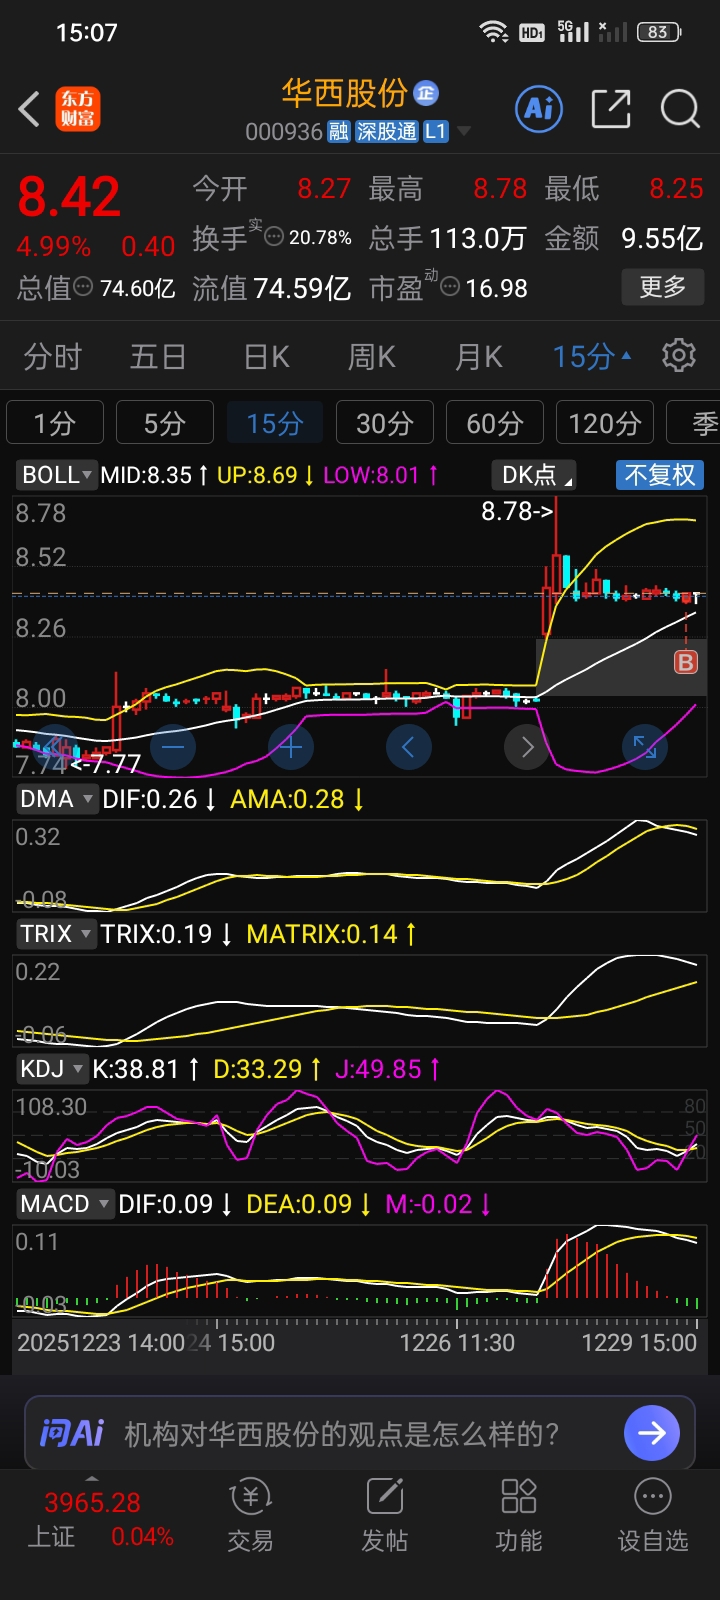This screenshot has height=1600, width=720.
Task: Open the BOLL indicator dropdown
Action: 56,475
